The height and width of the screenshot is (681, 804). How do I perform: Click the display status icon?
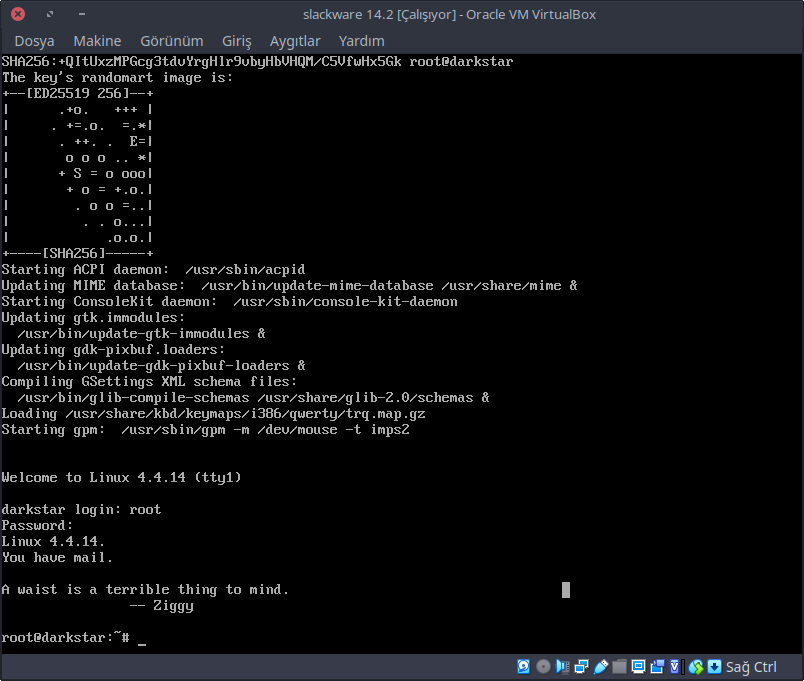coord(638,667)
